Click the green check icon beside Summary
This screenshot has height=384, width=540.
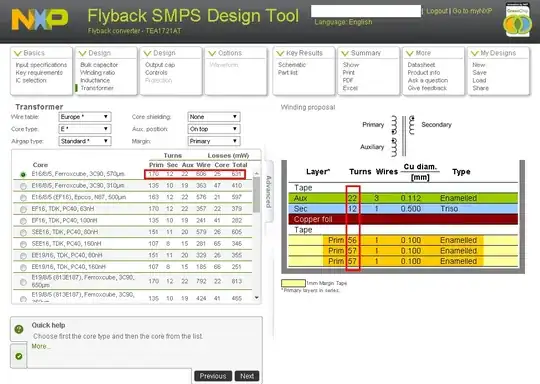coord(345,53)
